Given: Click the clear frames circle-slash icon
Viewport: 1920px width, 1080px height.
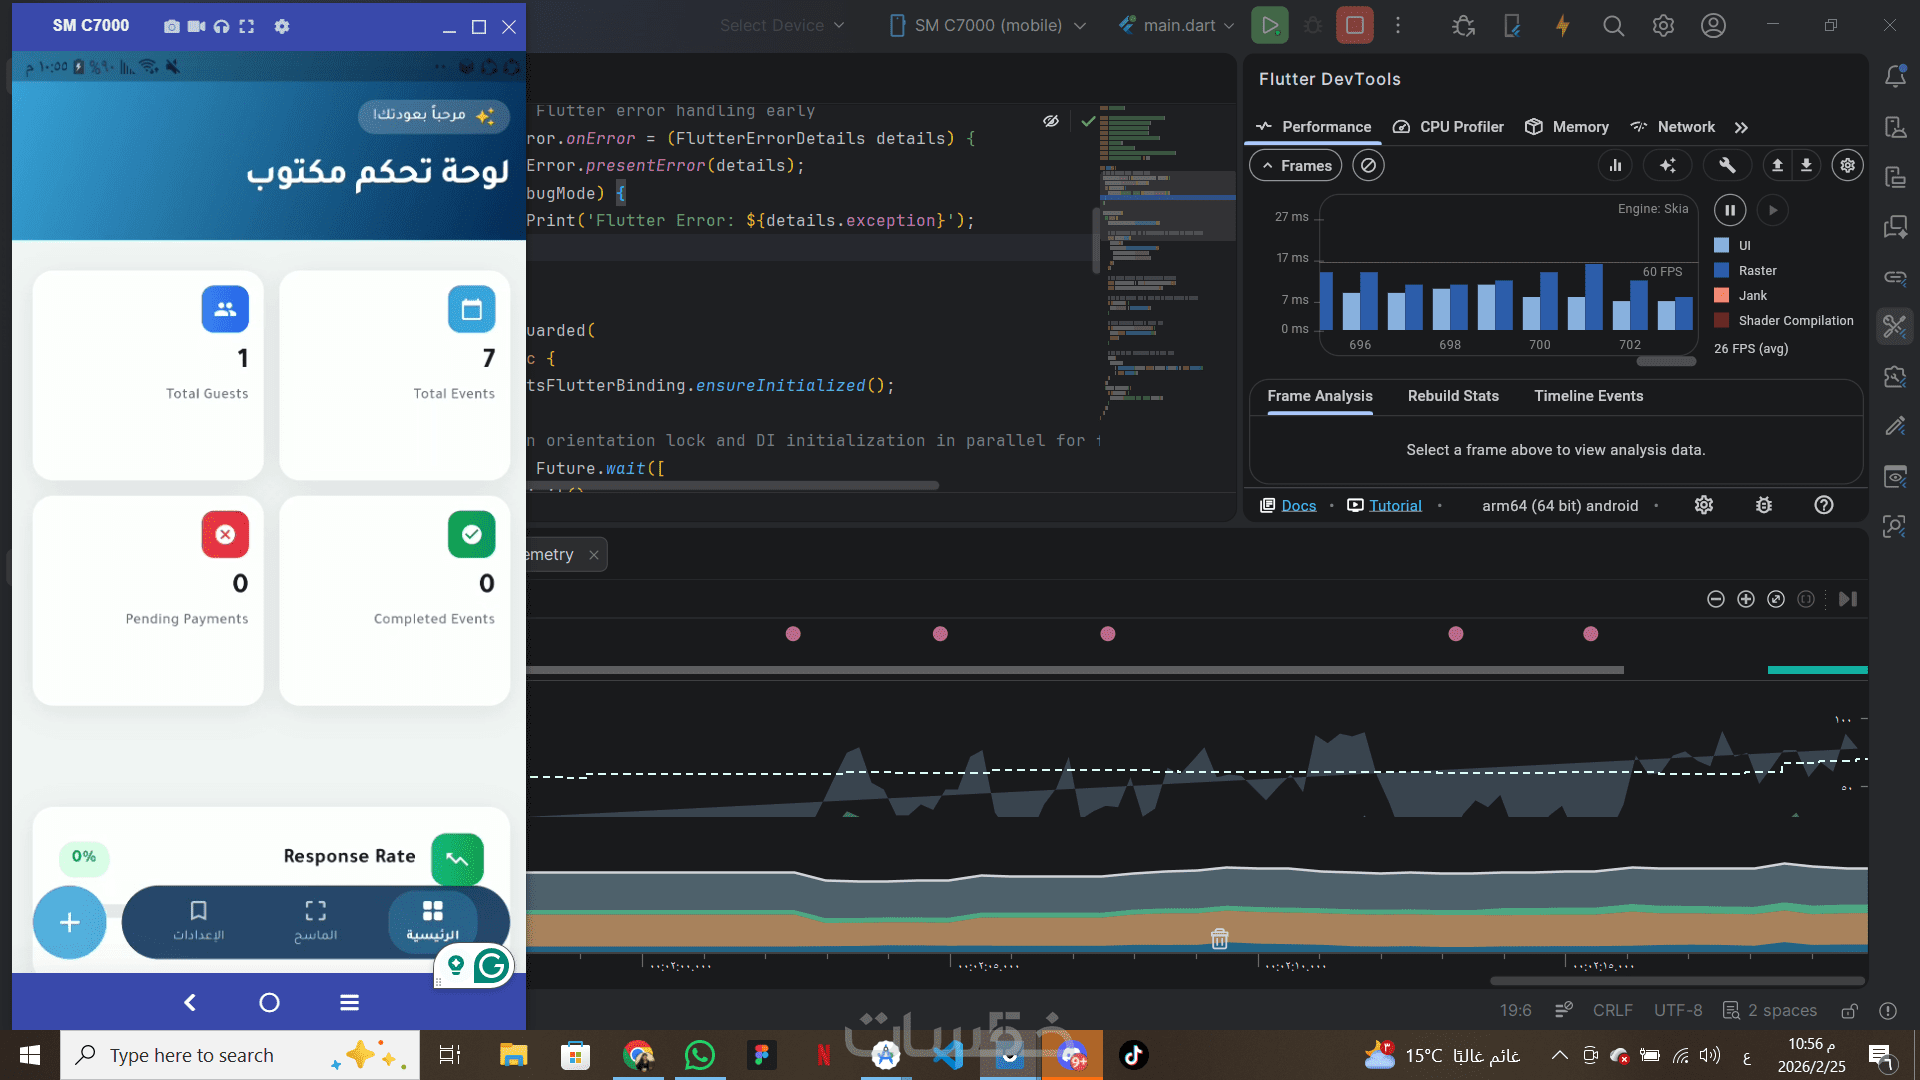Looking at the screenshot, I should 1368,166.
